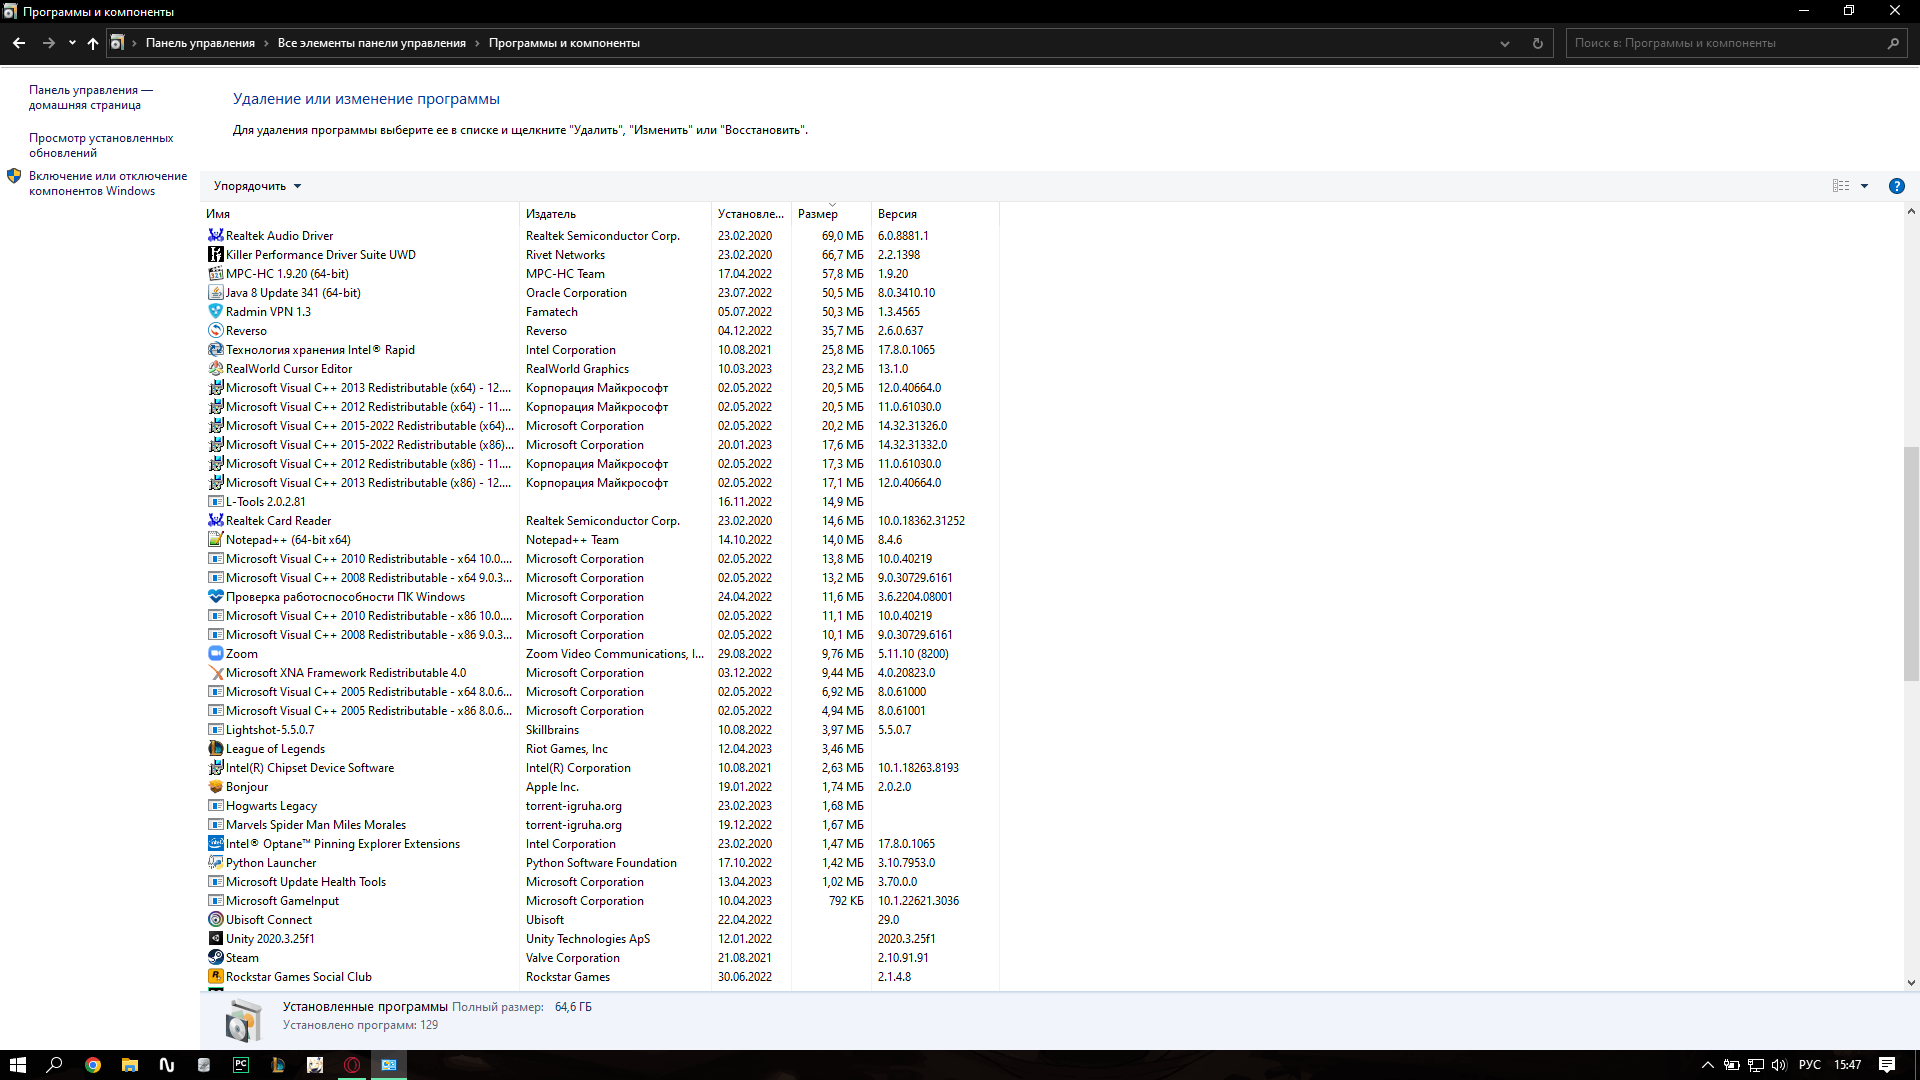Open Просмотр установленных обновлений link

coord(101,145)
